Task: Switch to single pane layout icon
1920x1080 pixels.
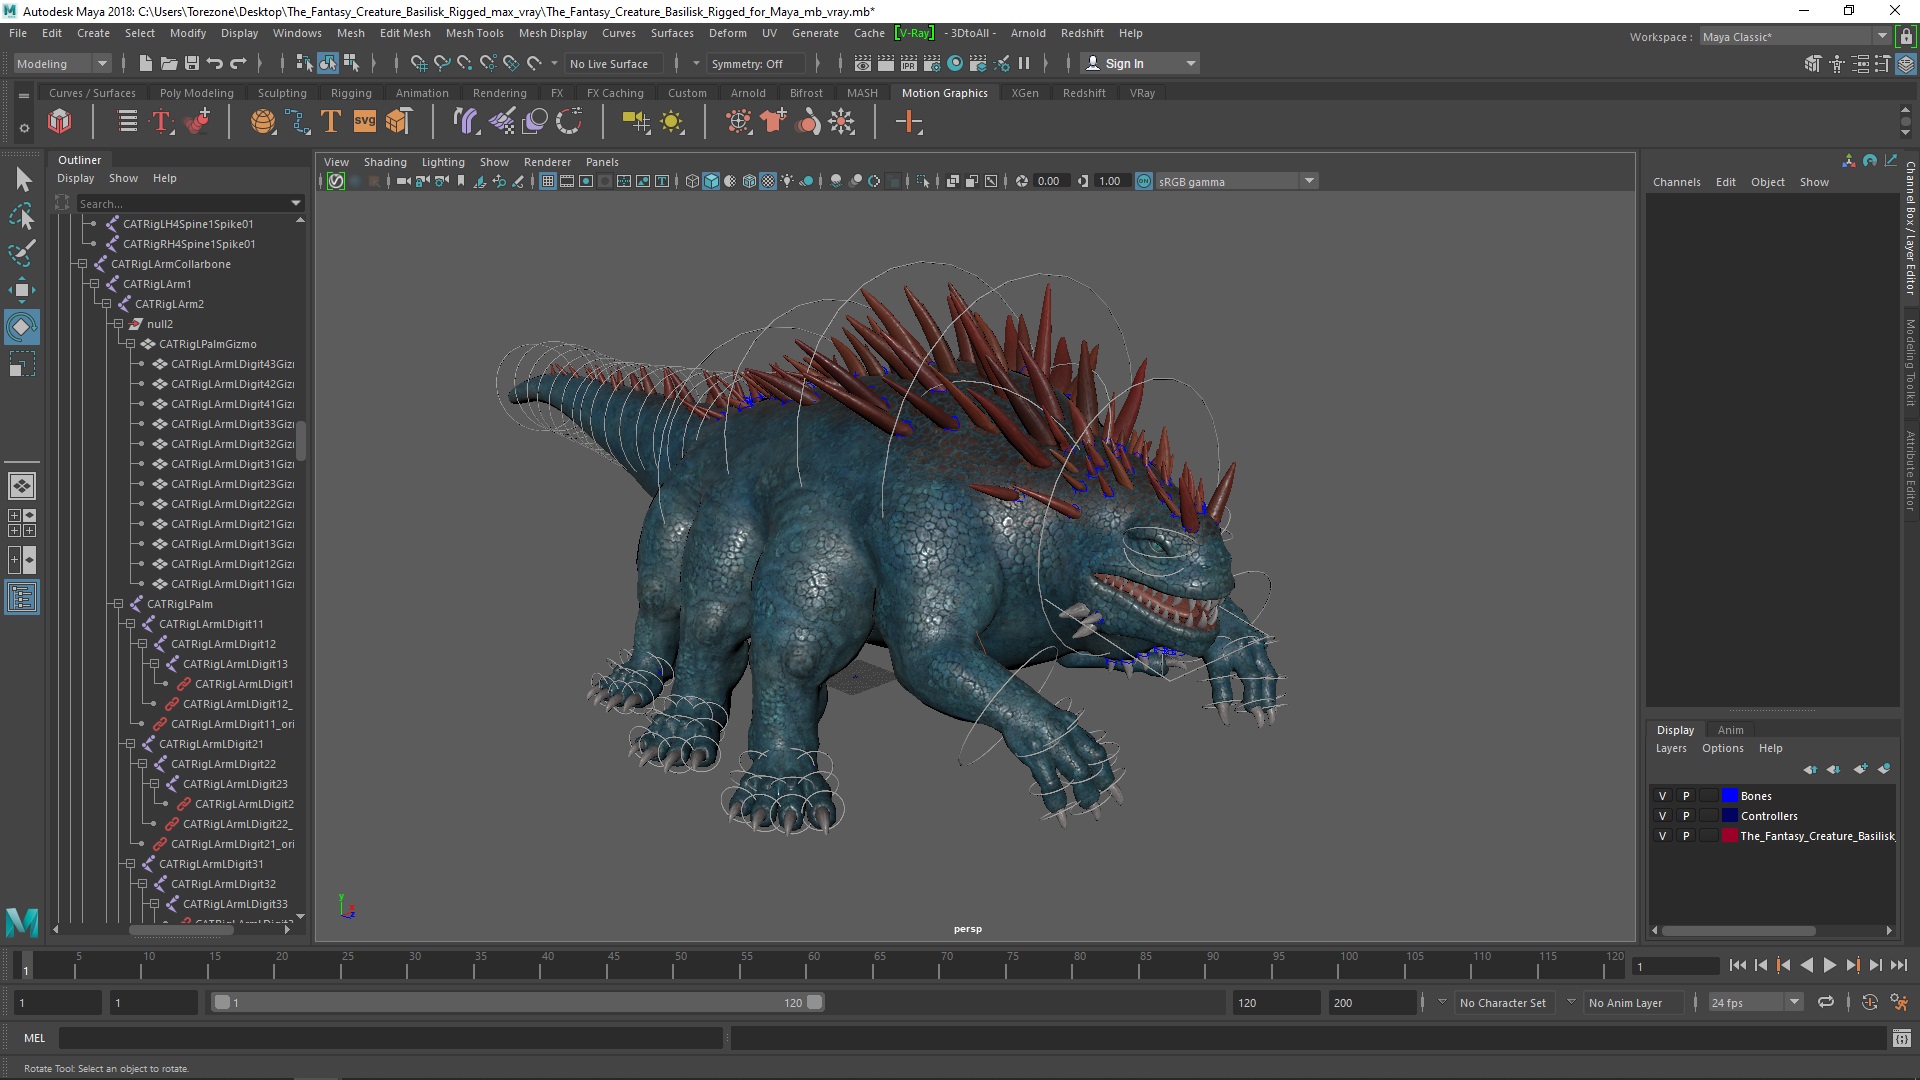Action: click(x=21, y=486)
